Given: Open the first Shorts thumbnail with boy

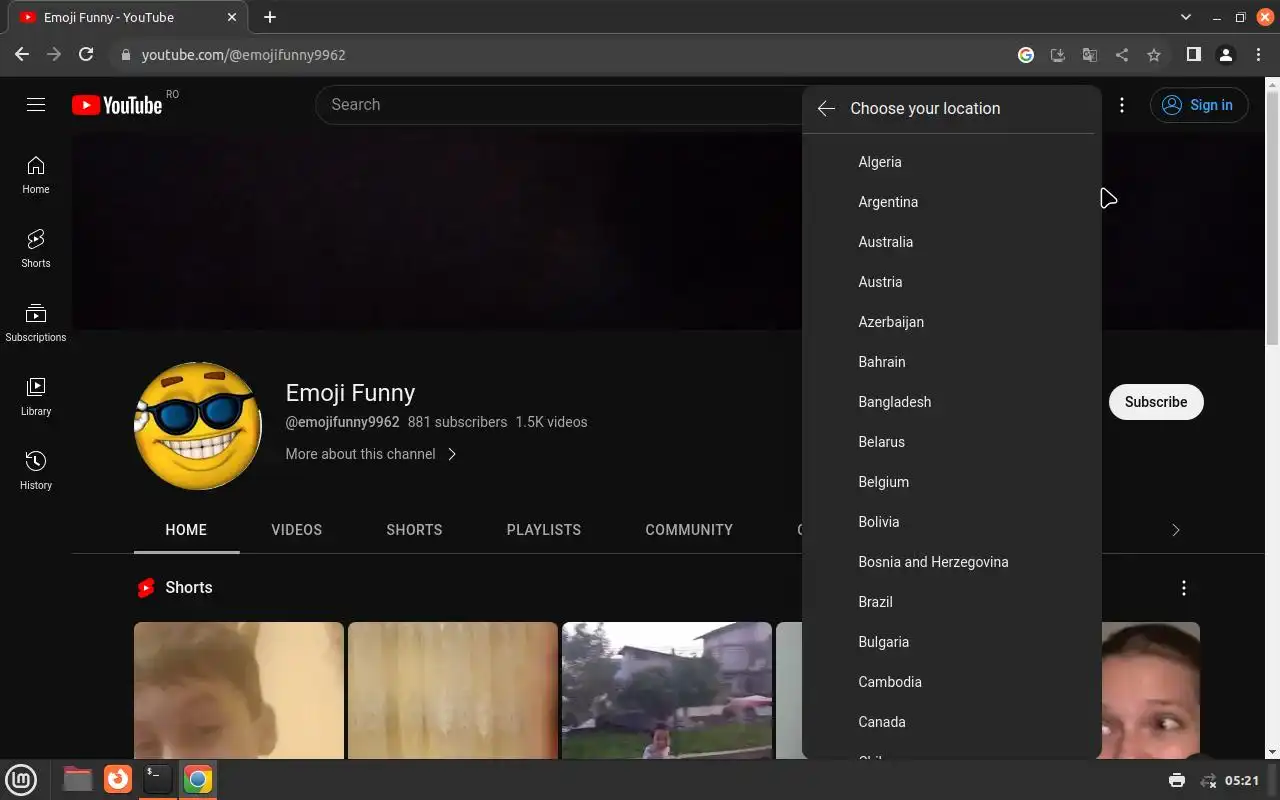Looking at the screenshot, I should click(x=239, y=690).
